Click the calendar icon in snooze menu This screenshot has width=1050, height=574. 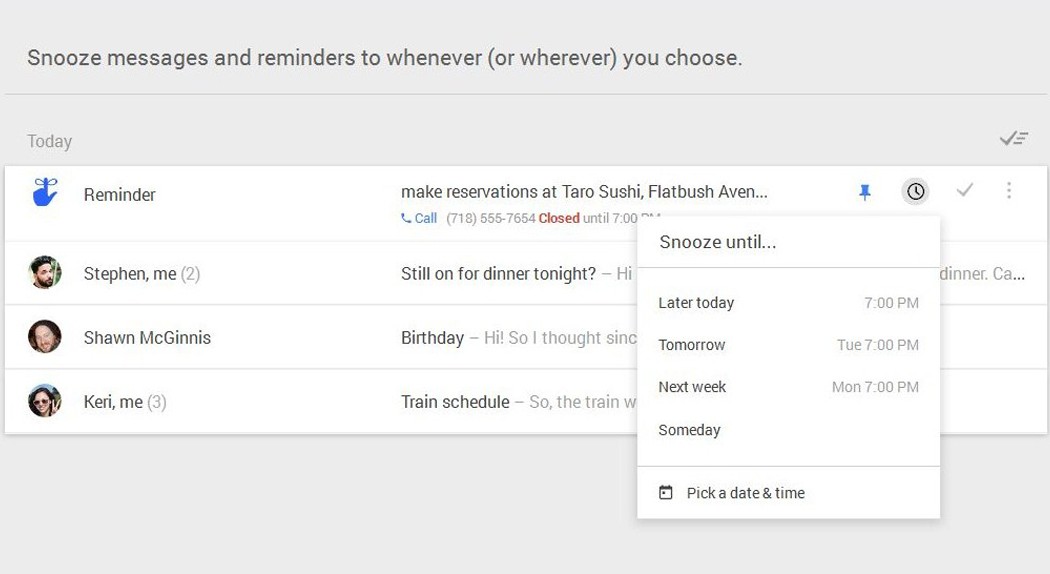click(x=666, y=493)
